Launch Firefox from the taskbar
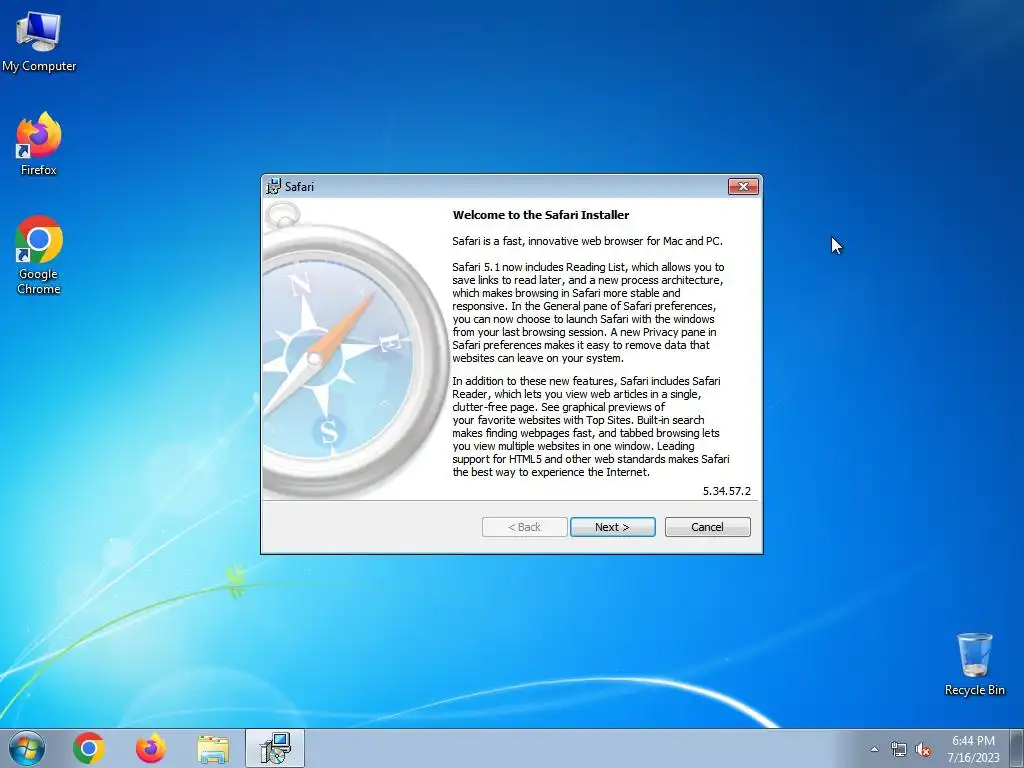This screenshot has width=1024, height=768. pyautogui.click(x=151, y=748)
